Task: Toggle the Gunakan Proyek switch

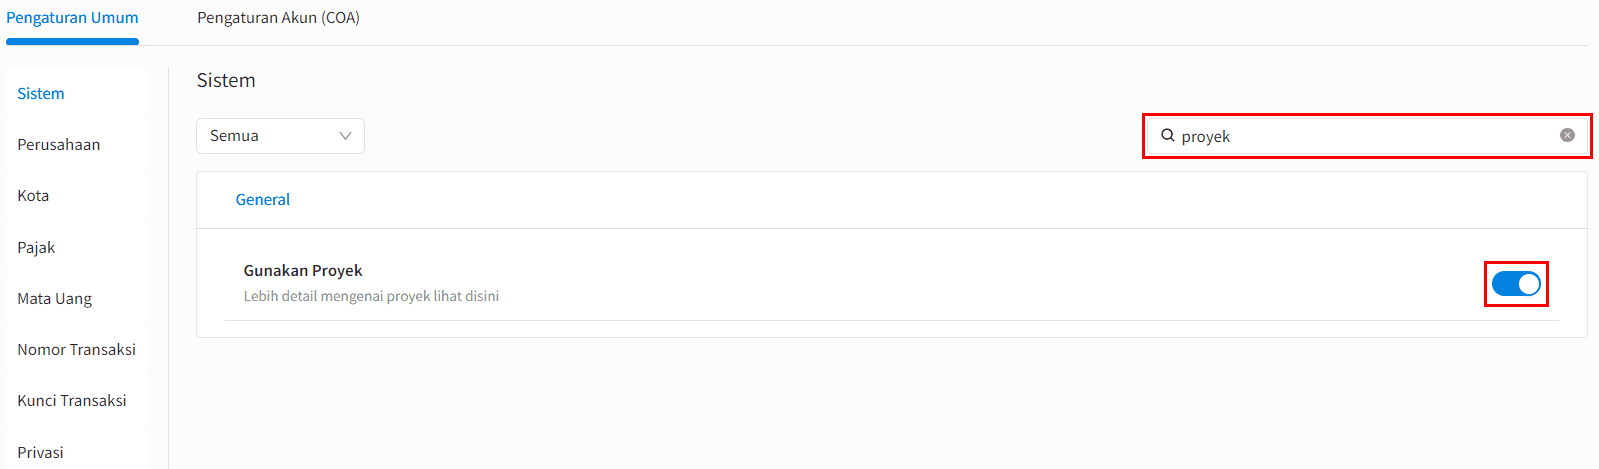Action: [1516, 284]
